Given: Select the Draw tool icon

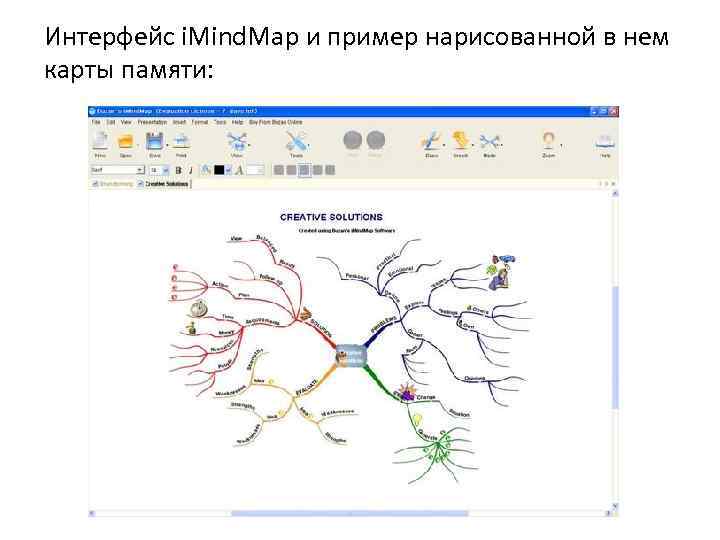Looking at the screenshot, I should point(431,141).
